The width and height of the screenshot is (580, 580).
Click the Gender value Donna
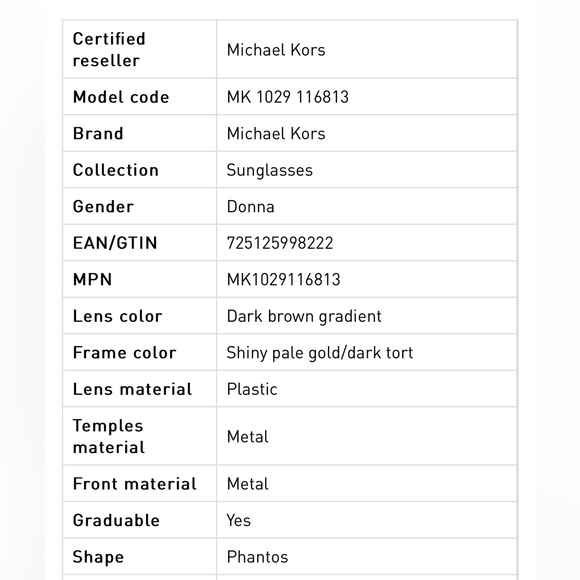pos(250,206)
